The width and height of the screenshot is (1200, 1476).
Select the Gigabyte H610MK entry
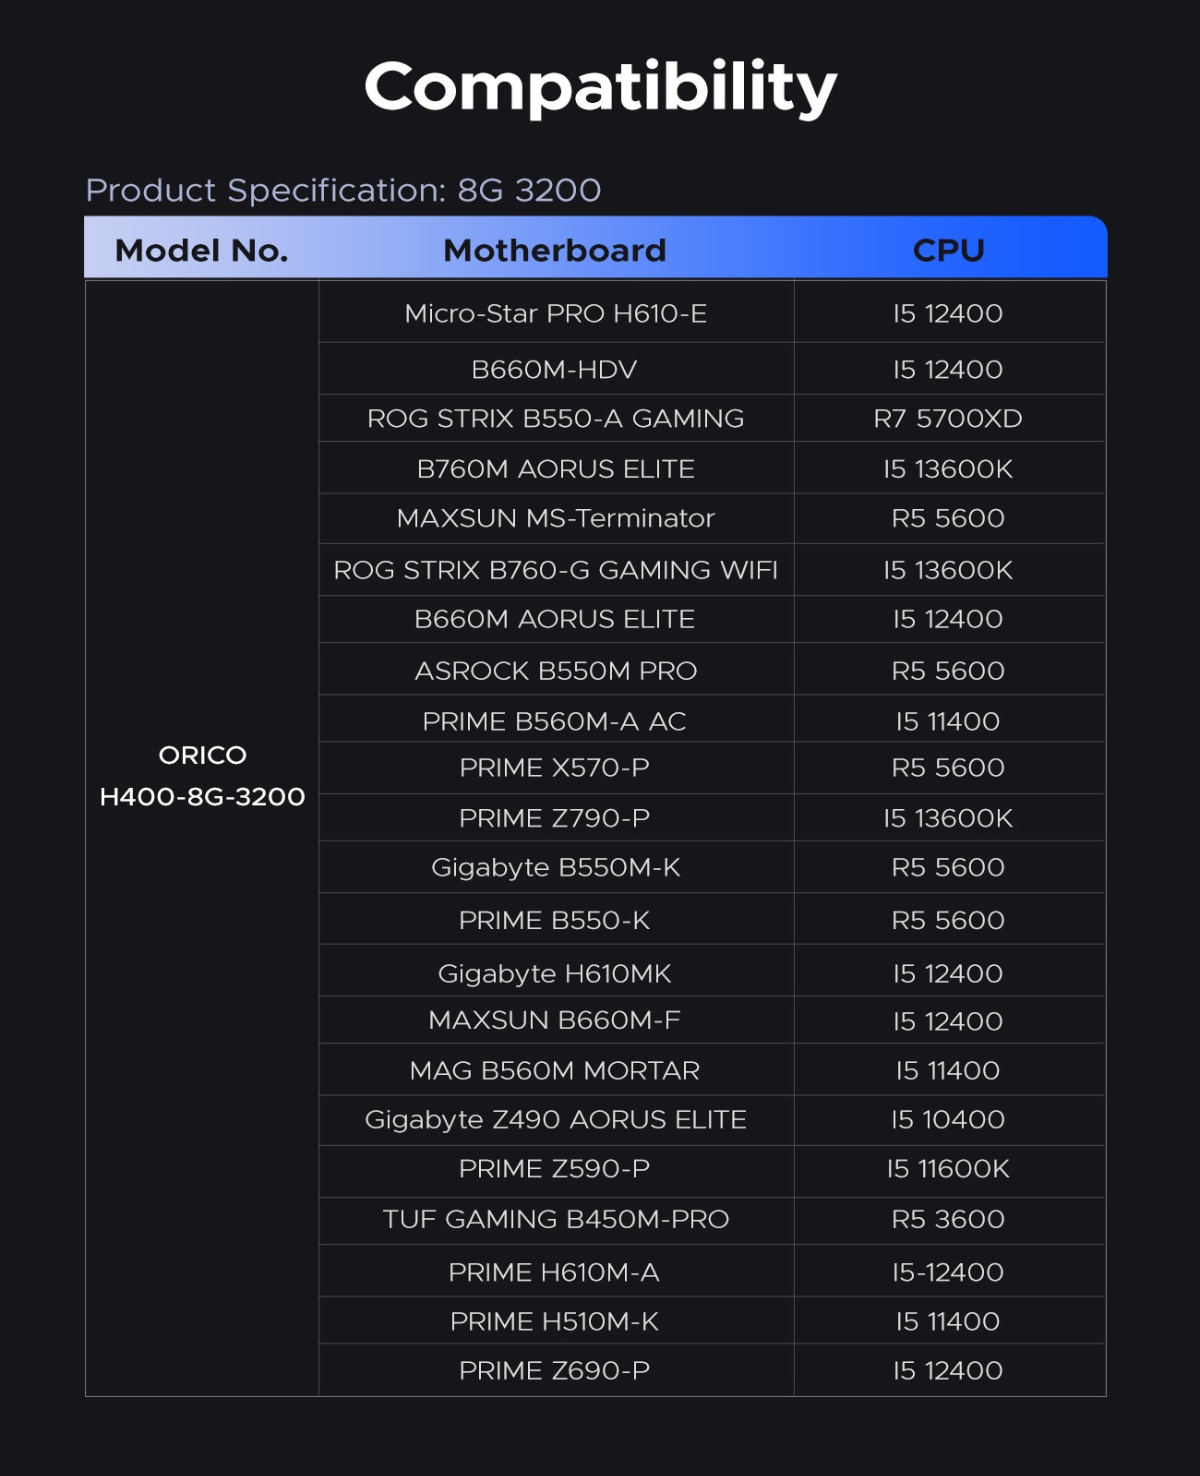[555, 974]
